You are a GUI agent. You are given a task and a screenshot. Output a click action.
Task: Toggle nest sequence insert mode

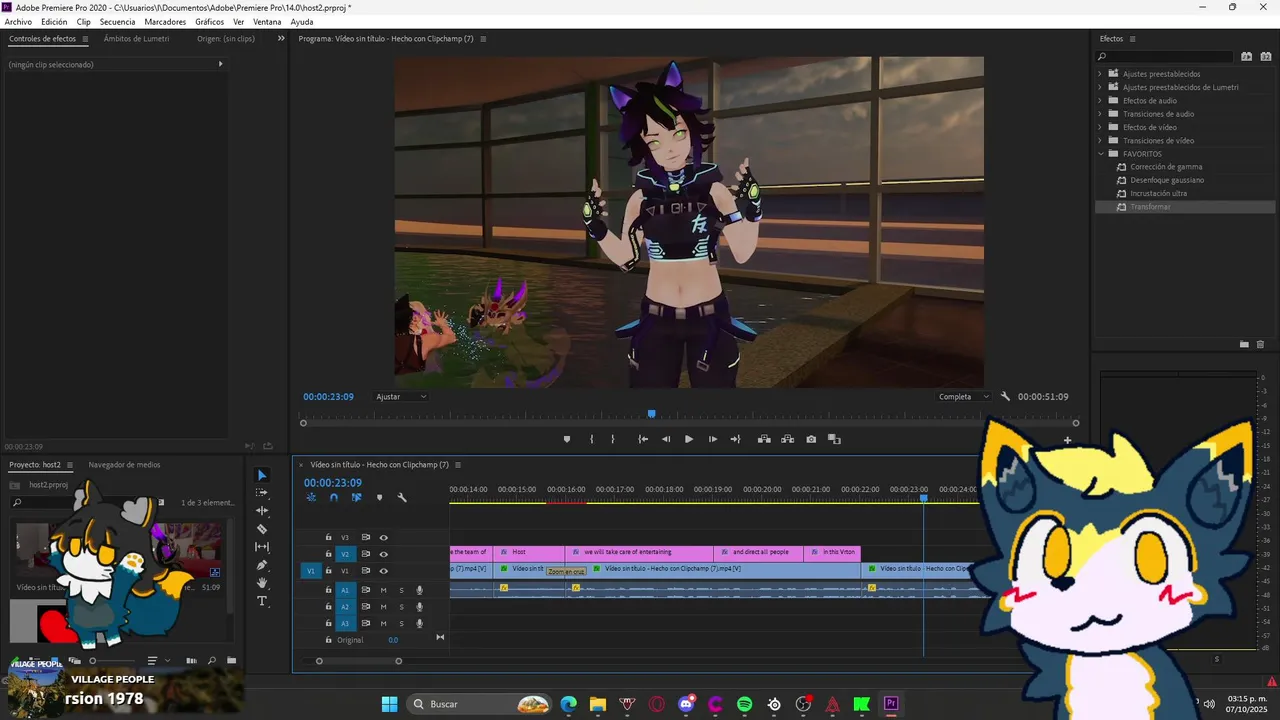pos(311,497)
